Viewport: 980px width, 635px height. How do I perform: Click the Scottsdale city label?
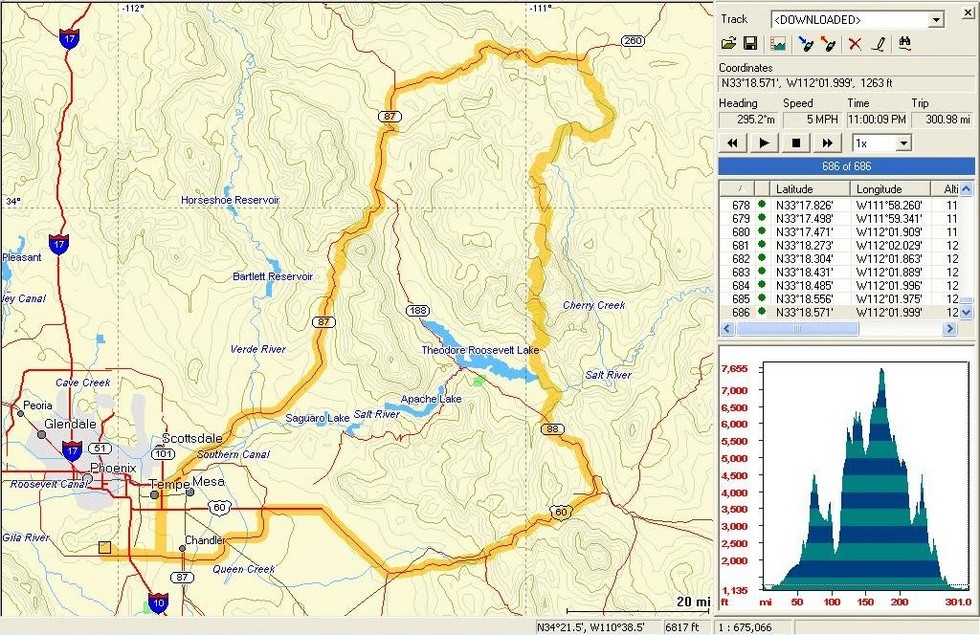click(192, 438)
